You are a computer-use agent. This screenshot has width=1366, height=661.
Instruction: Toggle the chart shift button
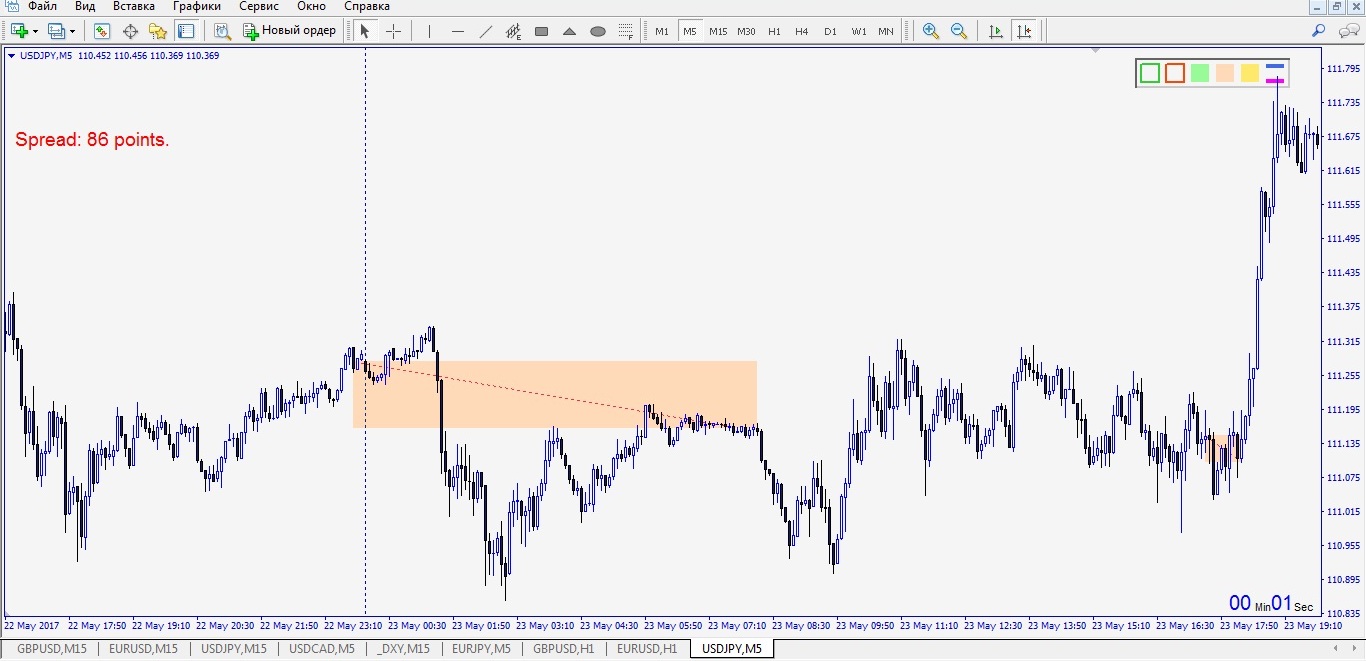pos(1023,31)
